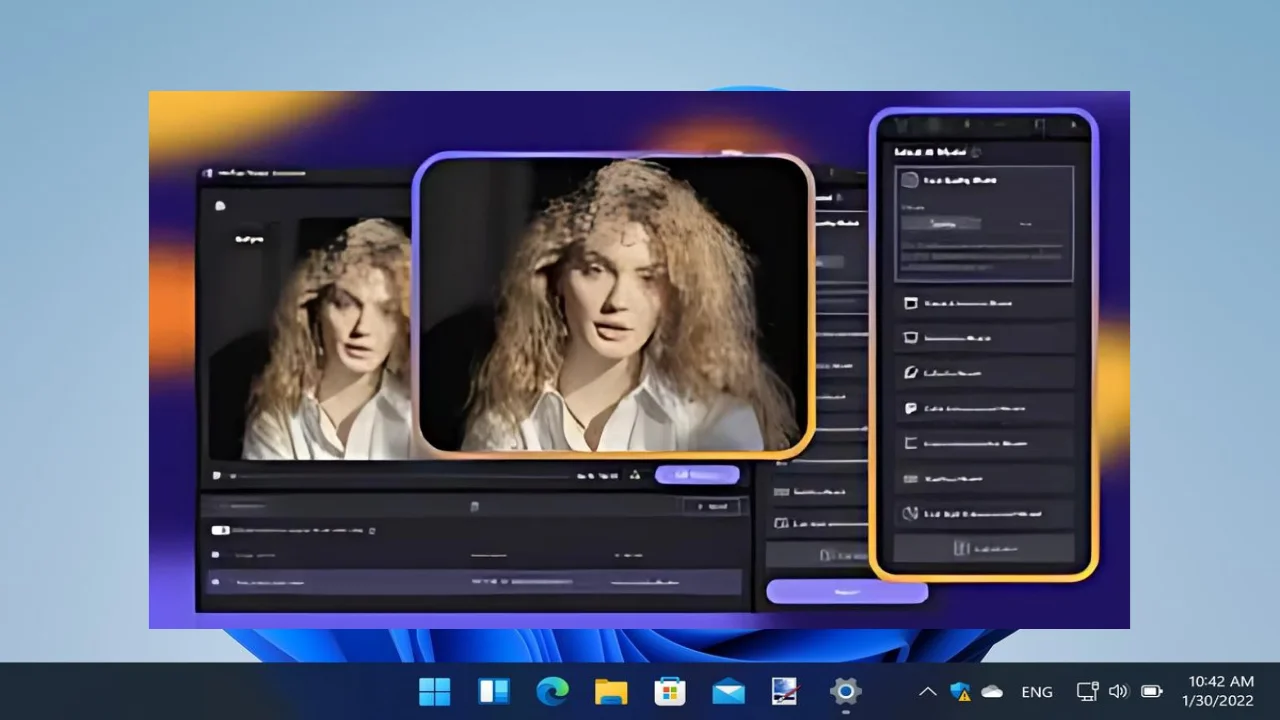Open the Mail app from the taskbar
The height and width of the screenshot is (720, 1280).
click(728, 691)
